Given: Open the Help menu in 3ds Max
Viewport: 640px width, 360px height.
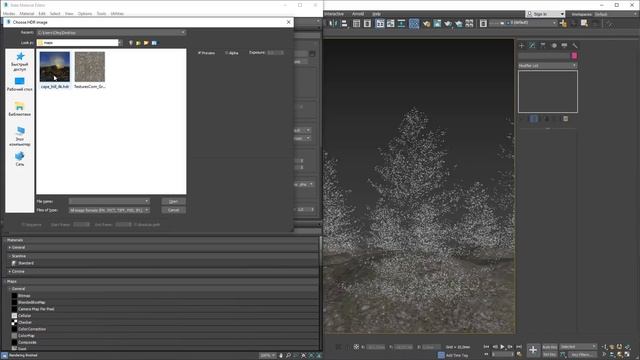Looking at the screenshot, I should point(376,14).
